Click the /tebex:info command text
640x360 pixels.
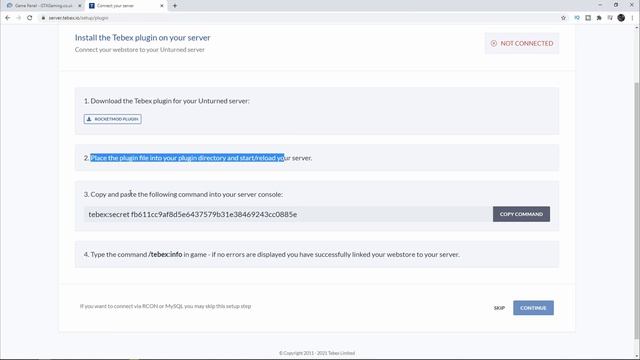click(x=165, y=254)
